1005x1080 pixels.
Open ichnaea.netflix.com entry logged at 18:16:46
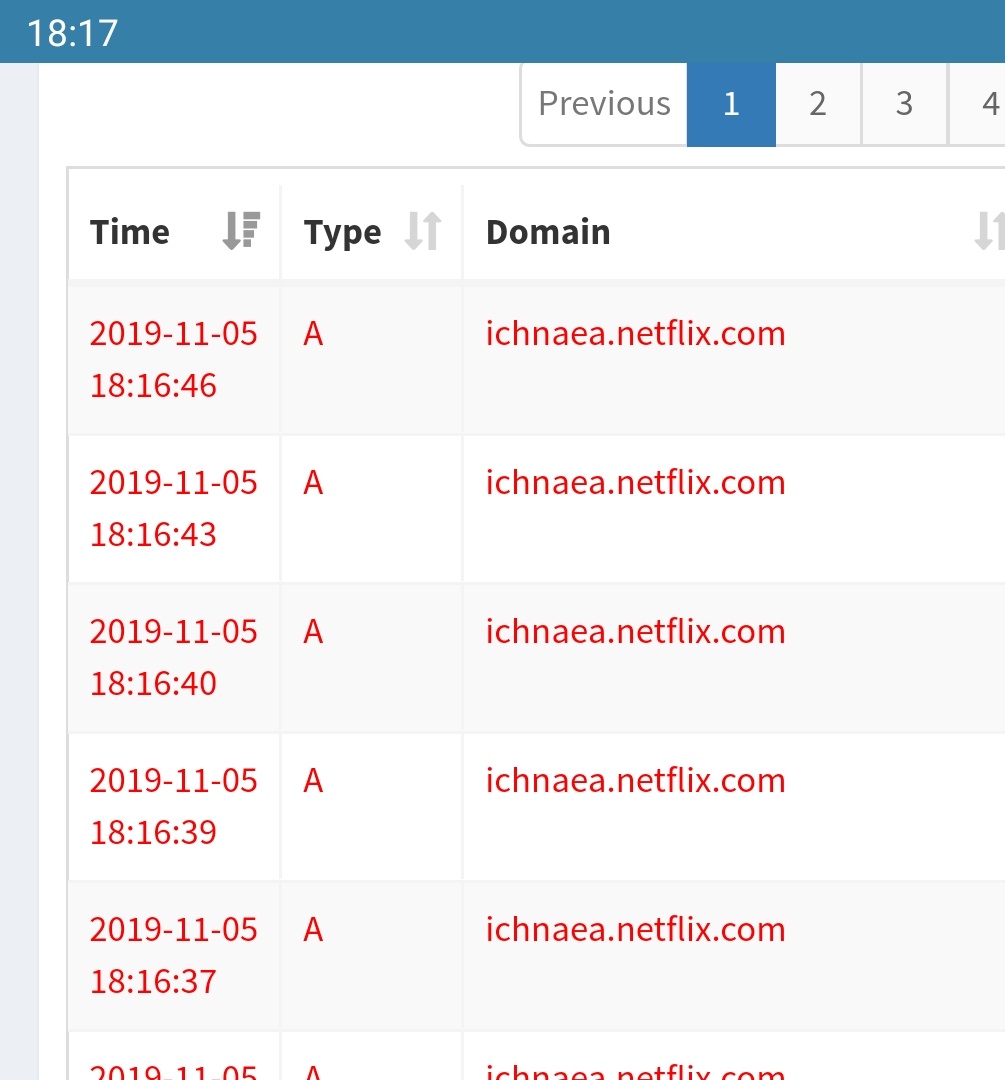tap(635, 334)
